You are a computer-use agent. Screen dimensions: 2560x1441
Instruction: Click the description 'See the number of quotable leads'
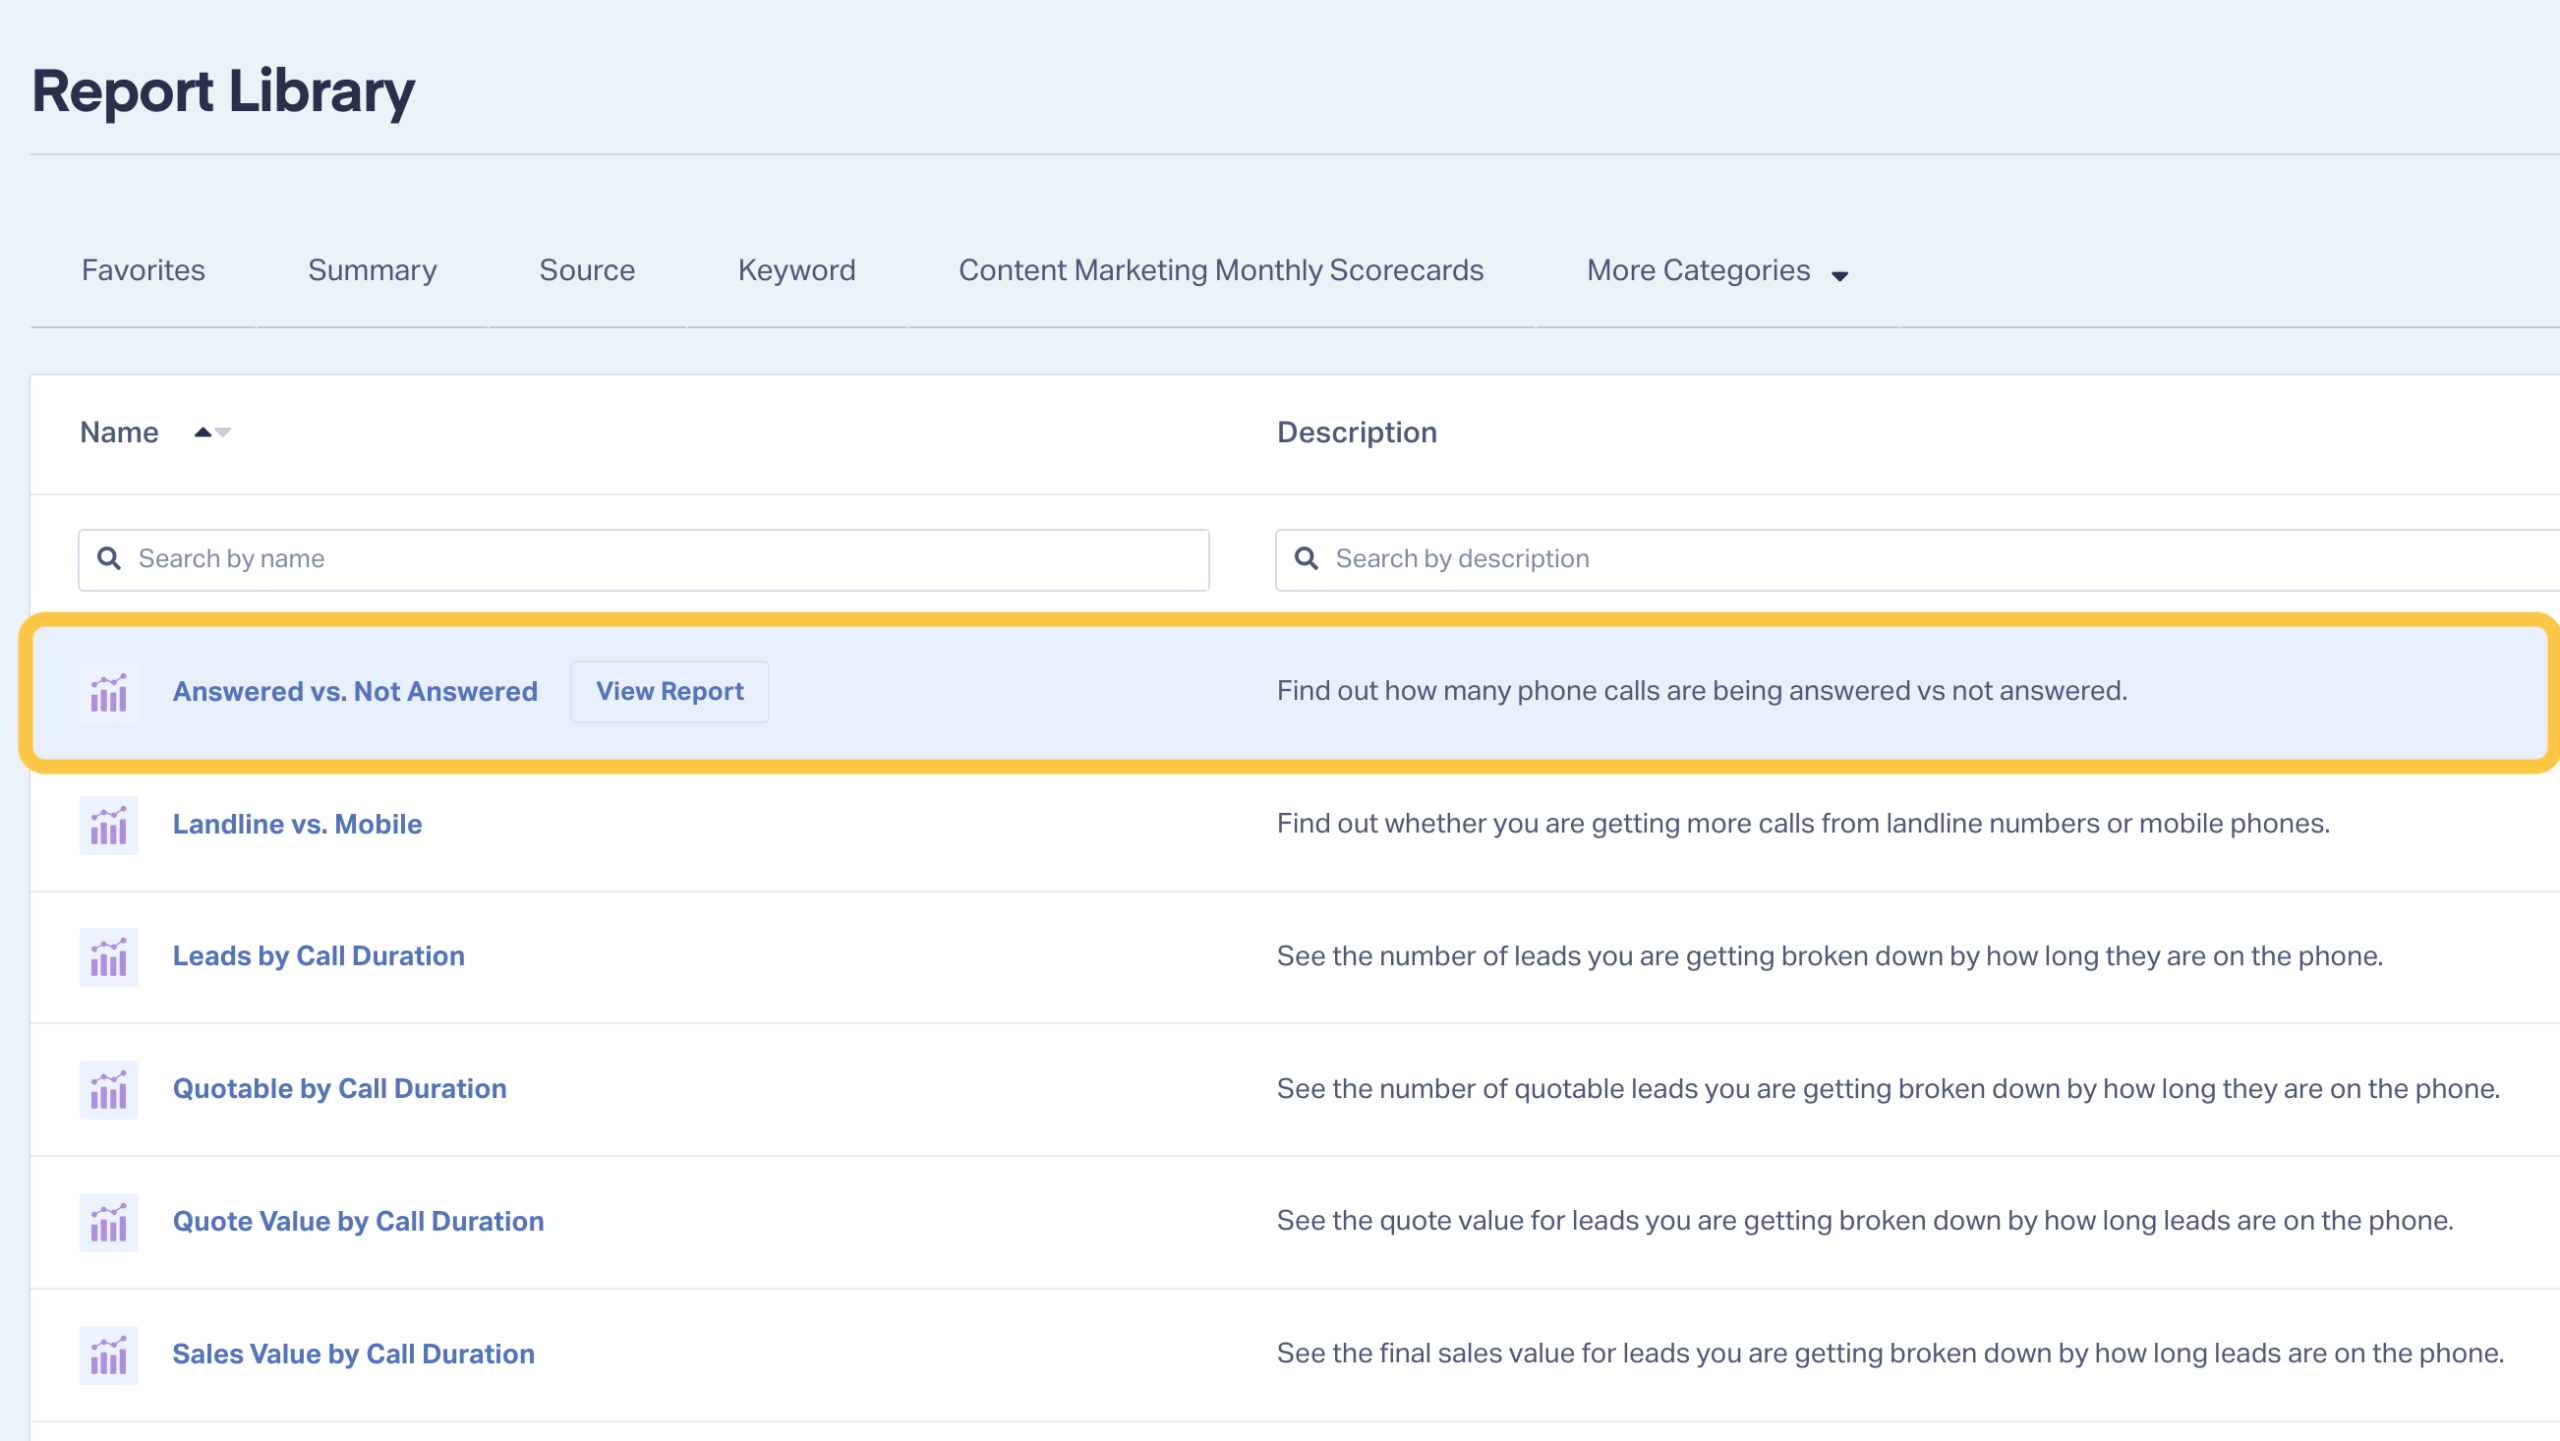[x=1888, y=1089]
